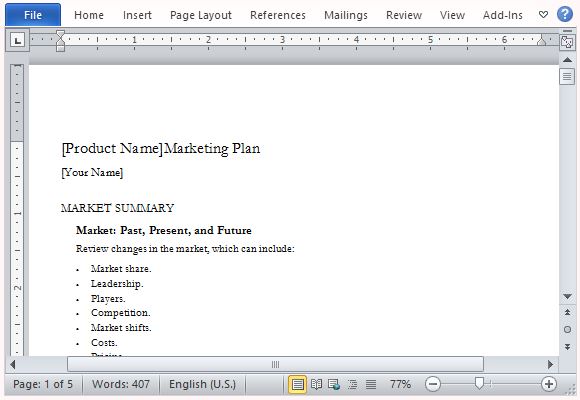Go to previous page button
The width and height of the screenshot is (580, 400).
pos(567,313)
